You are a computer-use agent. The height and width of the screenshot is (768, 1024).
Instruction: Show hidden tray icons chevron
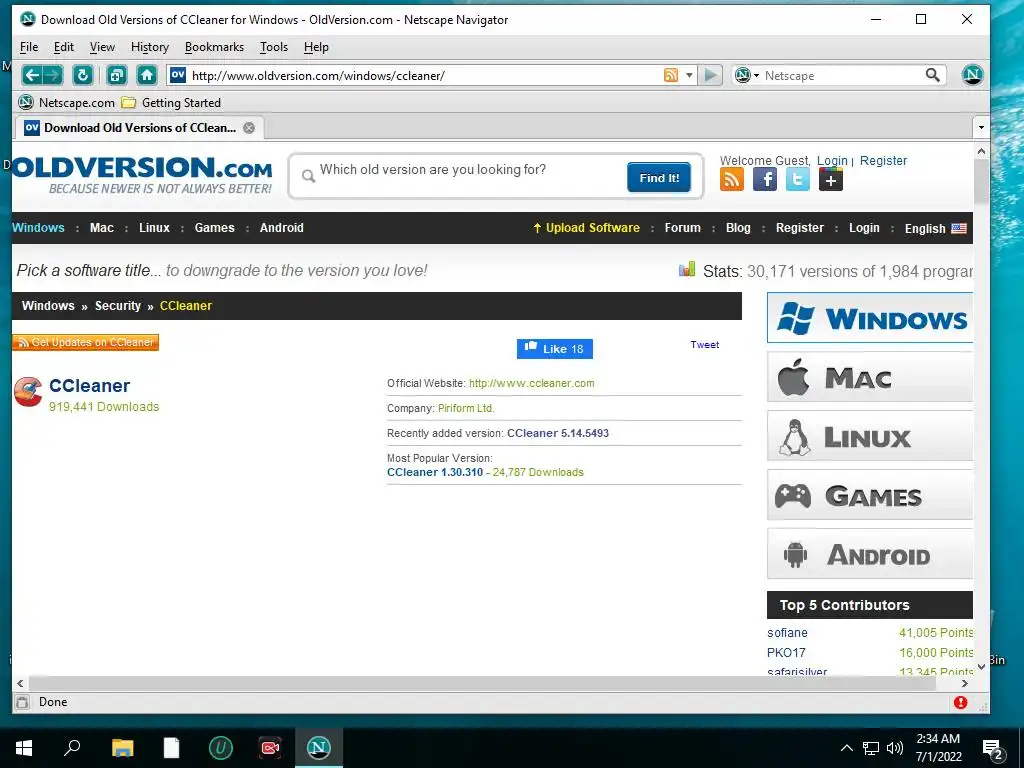click(x=846, y=748)
